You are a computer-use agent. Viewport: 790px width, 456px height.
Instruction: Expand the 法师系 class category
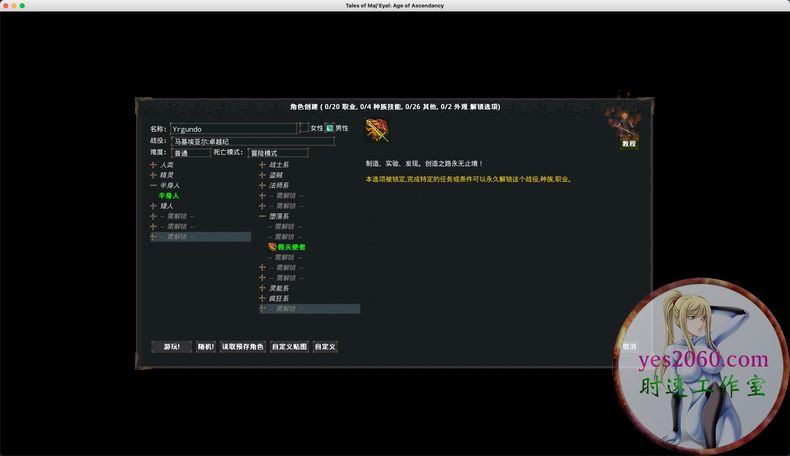click(278, 185)
